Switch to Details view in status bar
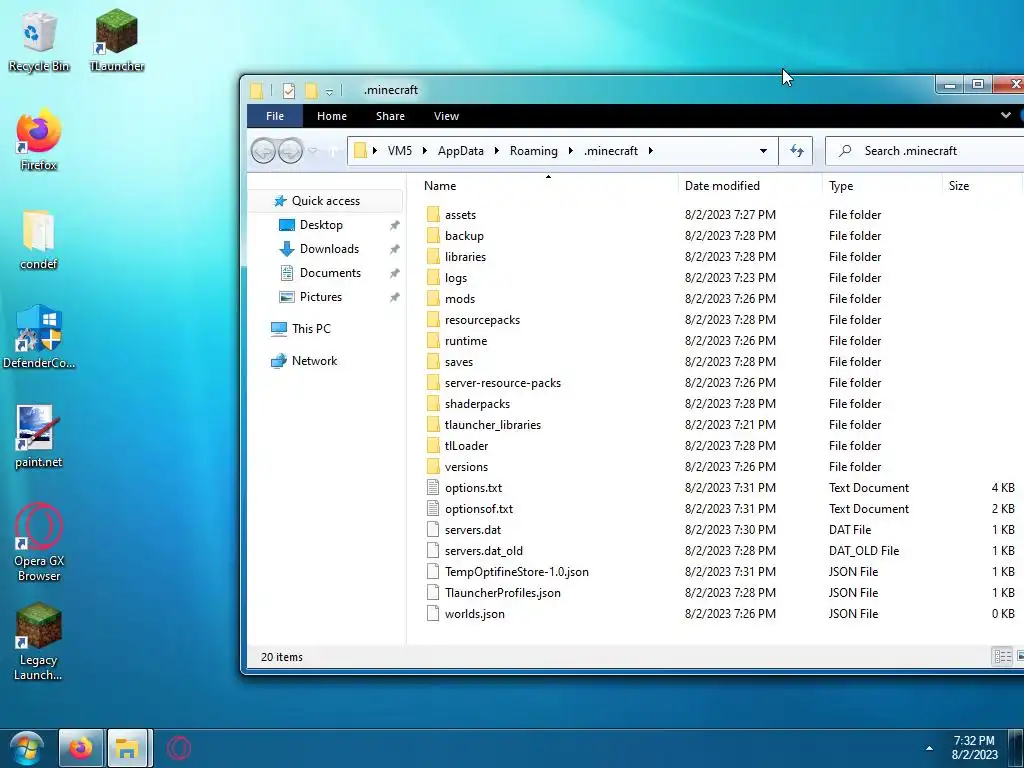The width and height of the screenshot is (1024, 768). point(1002,656)
